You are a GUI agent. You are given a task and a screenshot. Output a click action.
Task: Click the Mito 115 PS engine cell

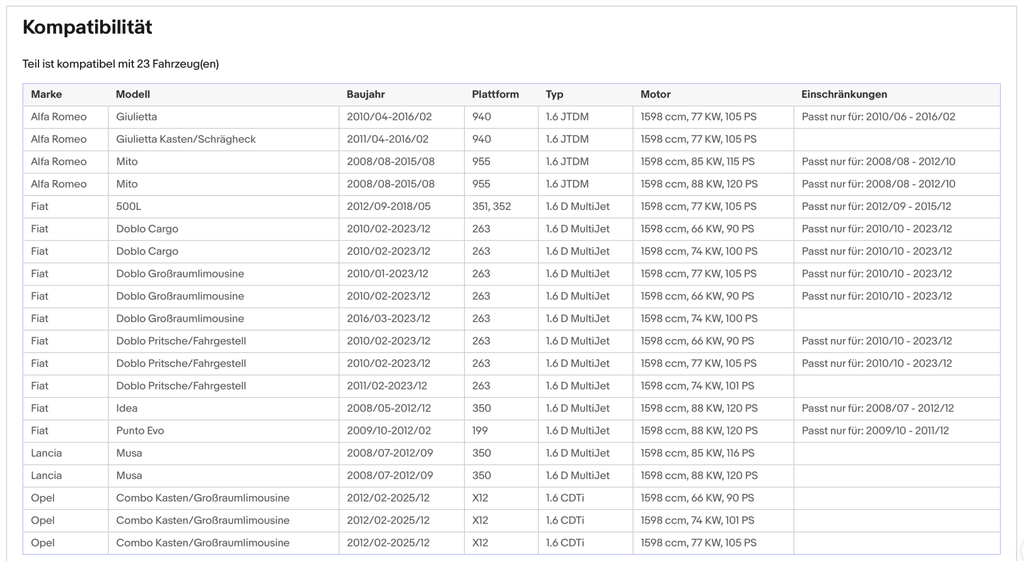pos(713,161)
